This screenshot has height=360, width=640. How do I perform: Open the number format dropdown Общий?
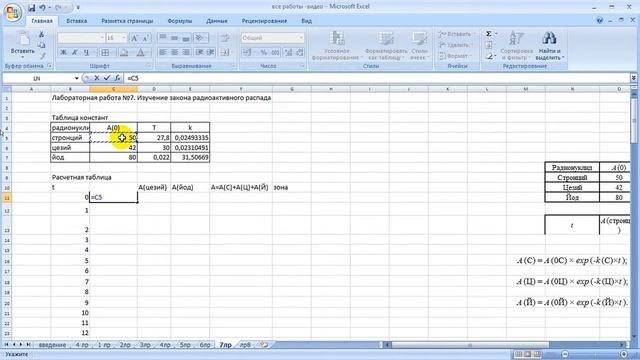[x=301, y=38]
